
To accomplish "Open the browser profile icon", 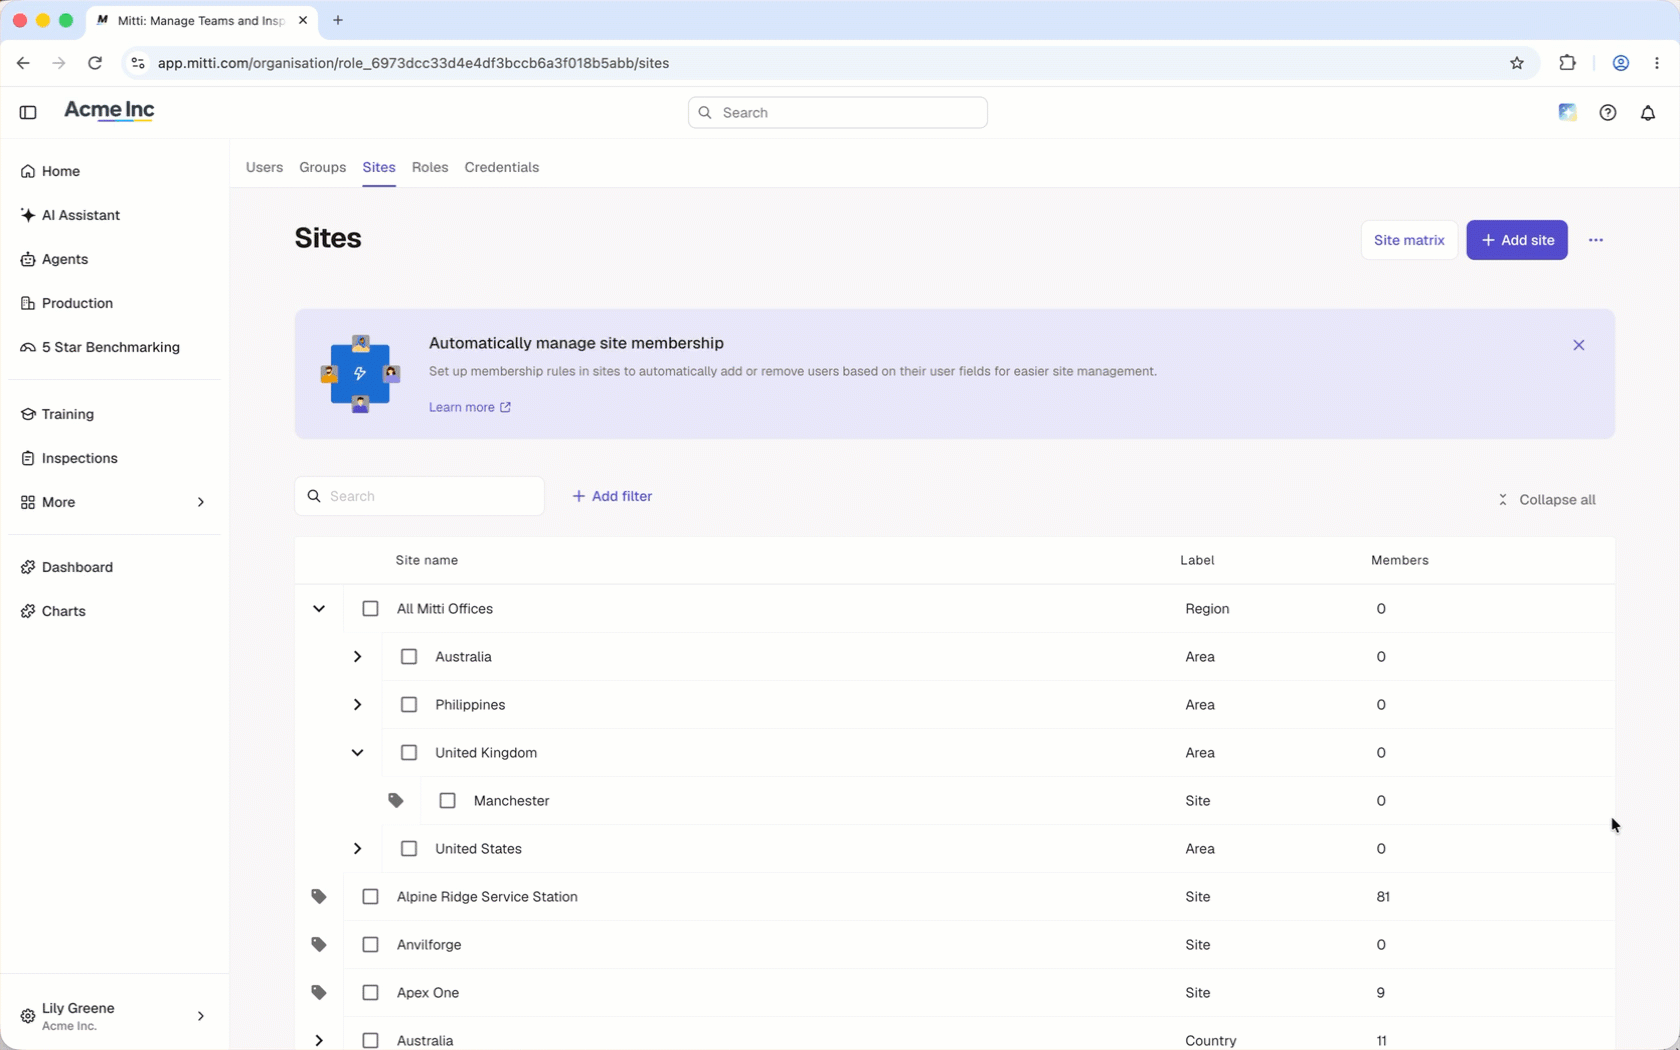I will click(x=1621, y=63).
